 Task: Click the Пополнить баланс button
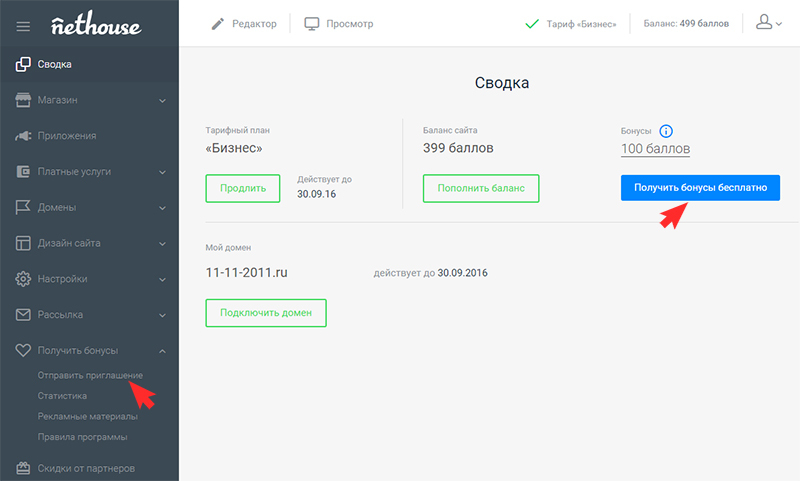[x=481, y=188]
